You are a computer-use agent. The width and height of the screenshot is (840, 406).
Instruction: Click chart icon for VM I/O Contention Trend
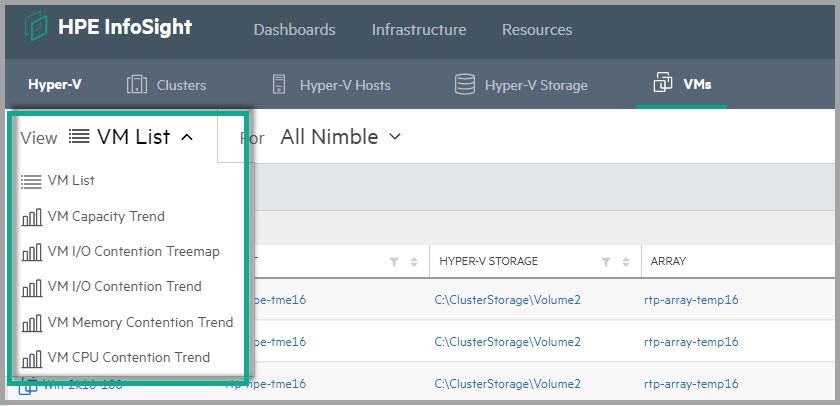pos(32,288)
